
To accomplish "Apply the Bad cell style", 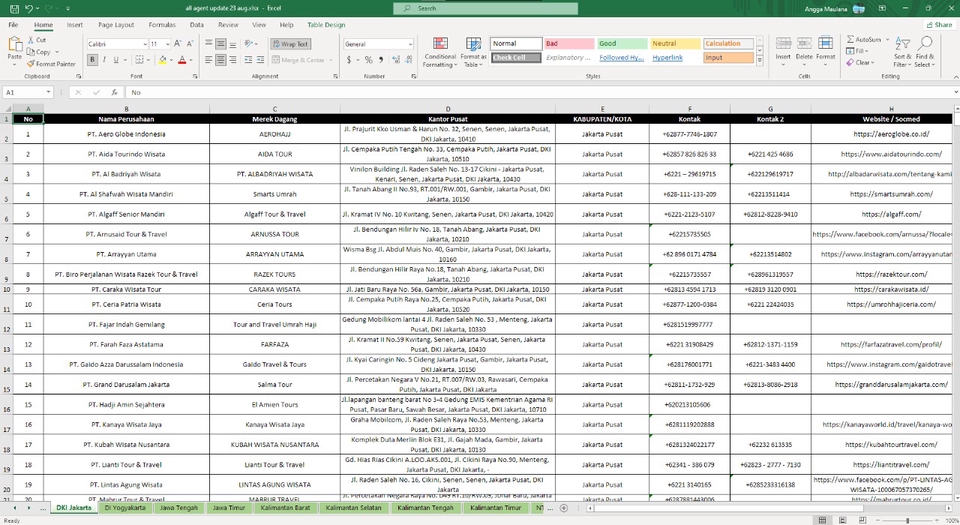I will click(x=569, y=43).
